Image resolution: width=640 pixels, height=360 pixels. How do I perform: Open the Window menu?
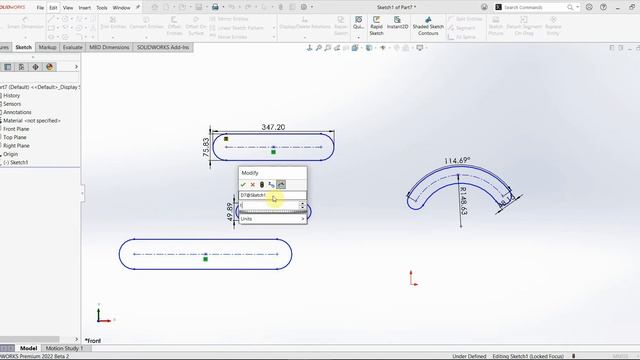pos(121,7)
